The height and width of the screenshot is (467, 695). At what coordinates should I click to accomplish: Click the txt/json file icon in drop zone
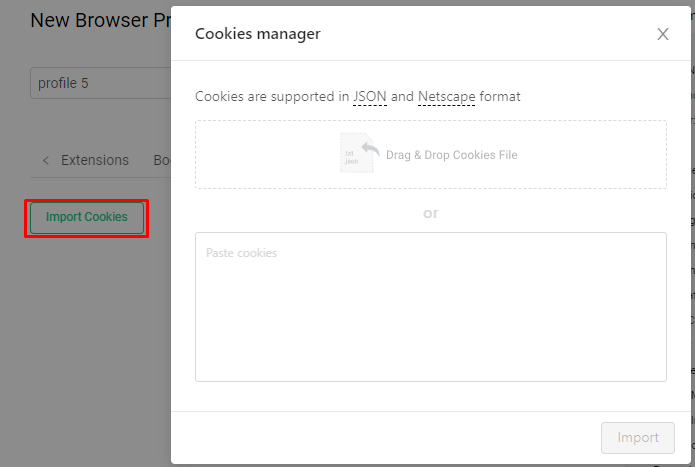pos(357,153)
